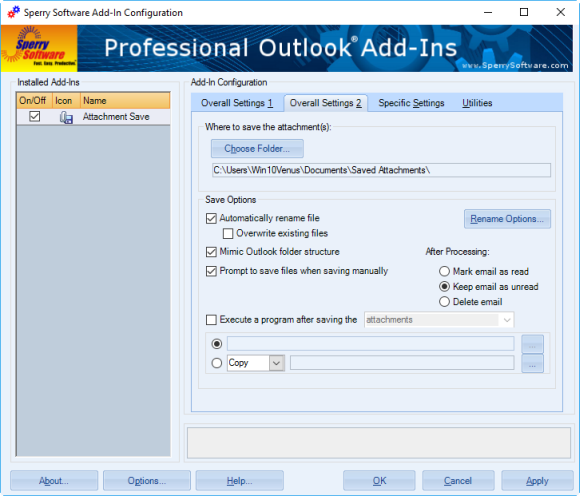Click the About button
This screenshot has width=580, height=496.
click(x=54, y=480)
